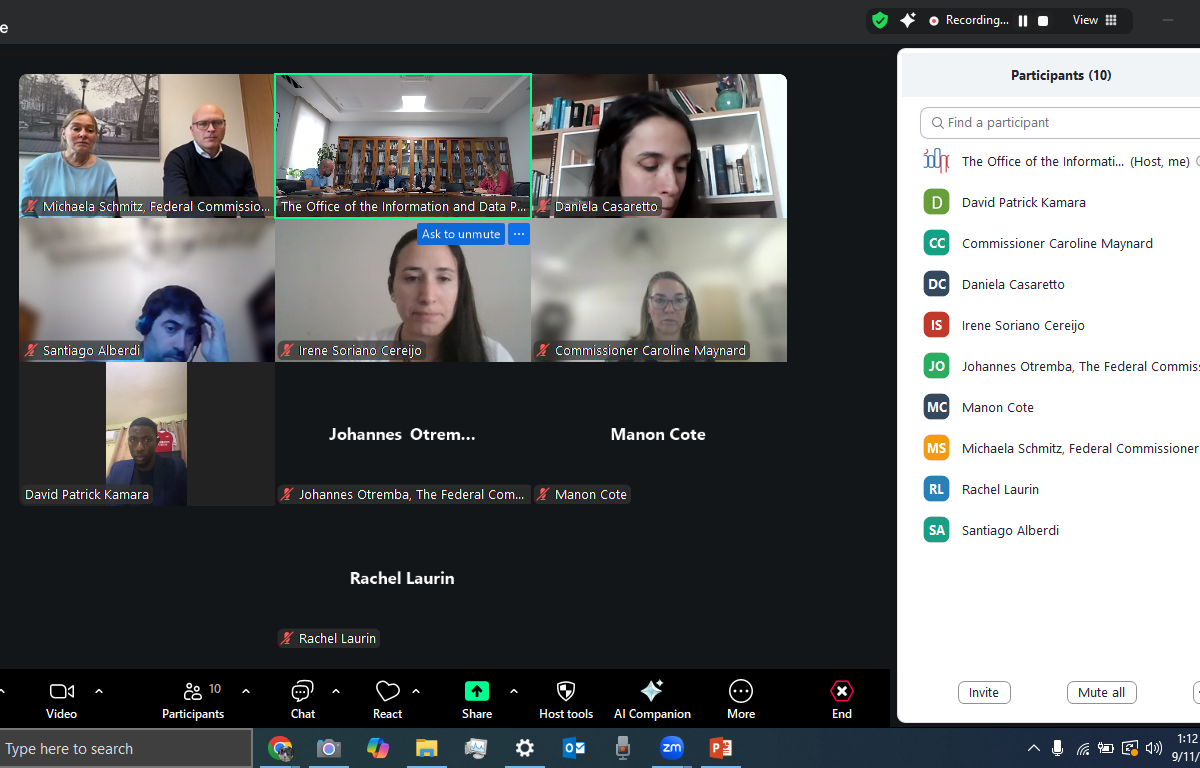
Task: Toggle the Video camera on or off
Action: pos(62,692)
